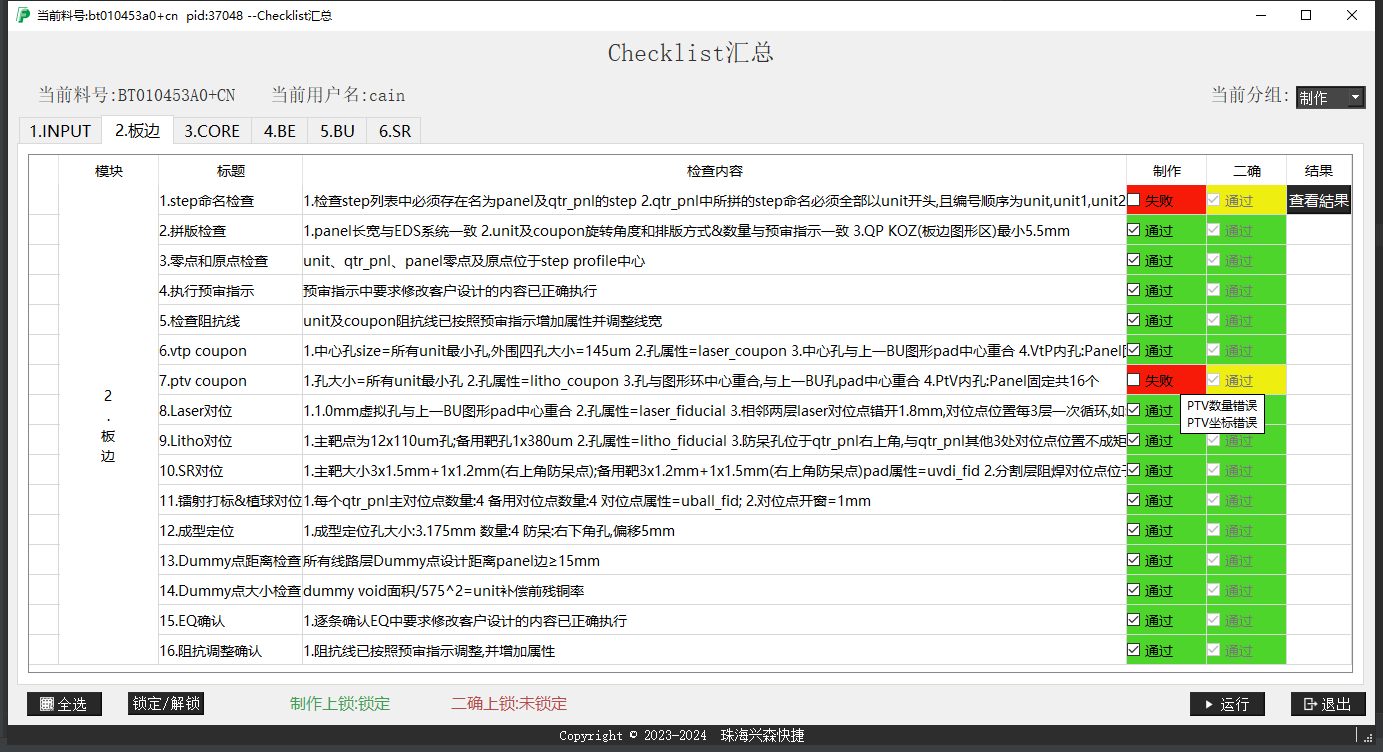This screenshot has width=1383, height=752.
Task: Open the 3.CORE tab
Action: pos(211,130)
